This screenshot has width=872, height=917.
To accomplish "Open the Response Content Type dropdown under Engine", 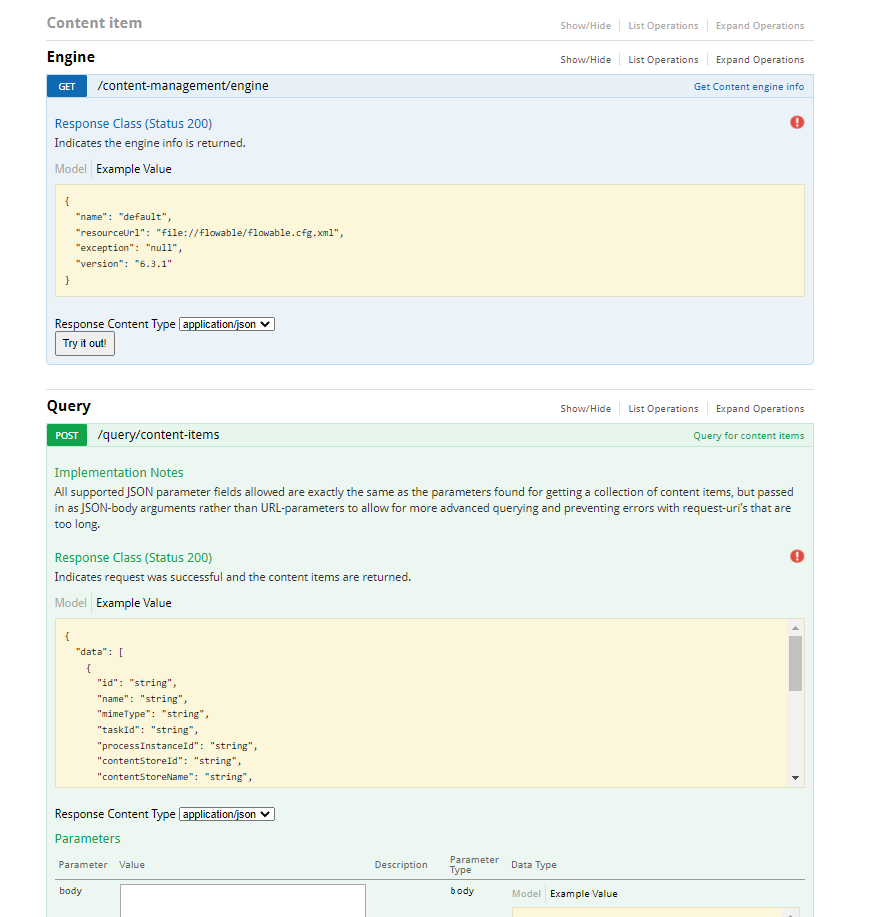I will coord(226,323).
